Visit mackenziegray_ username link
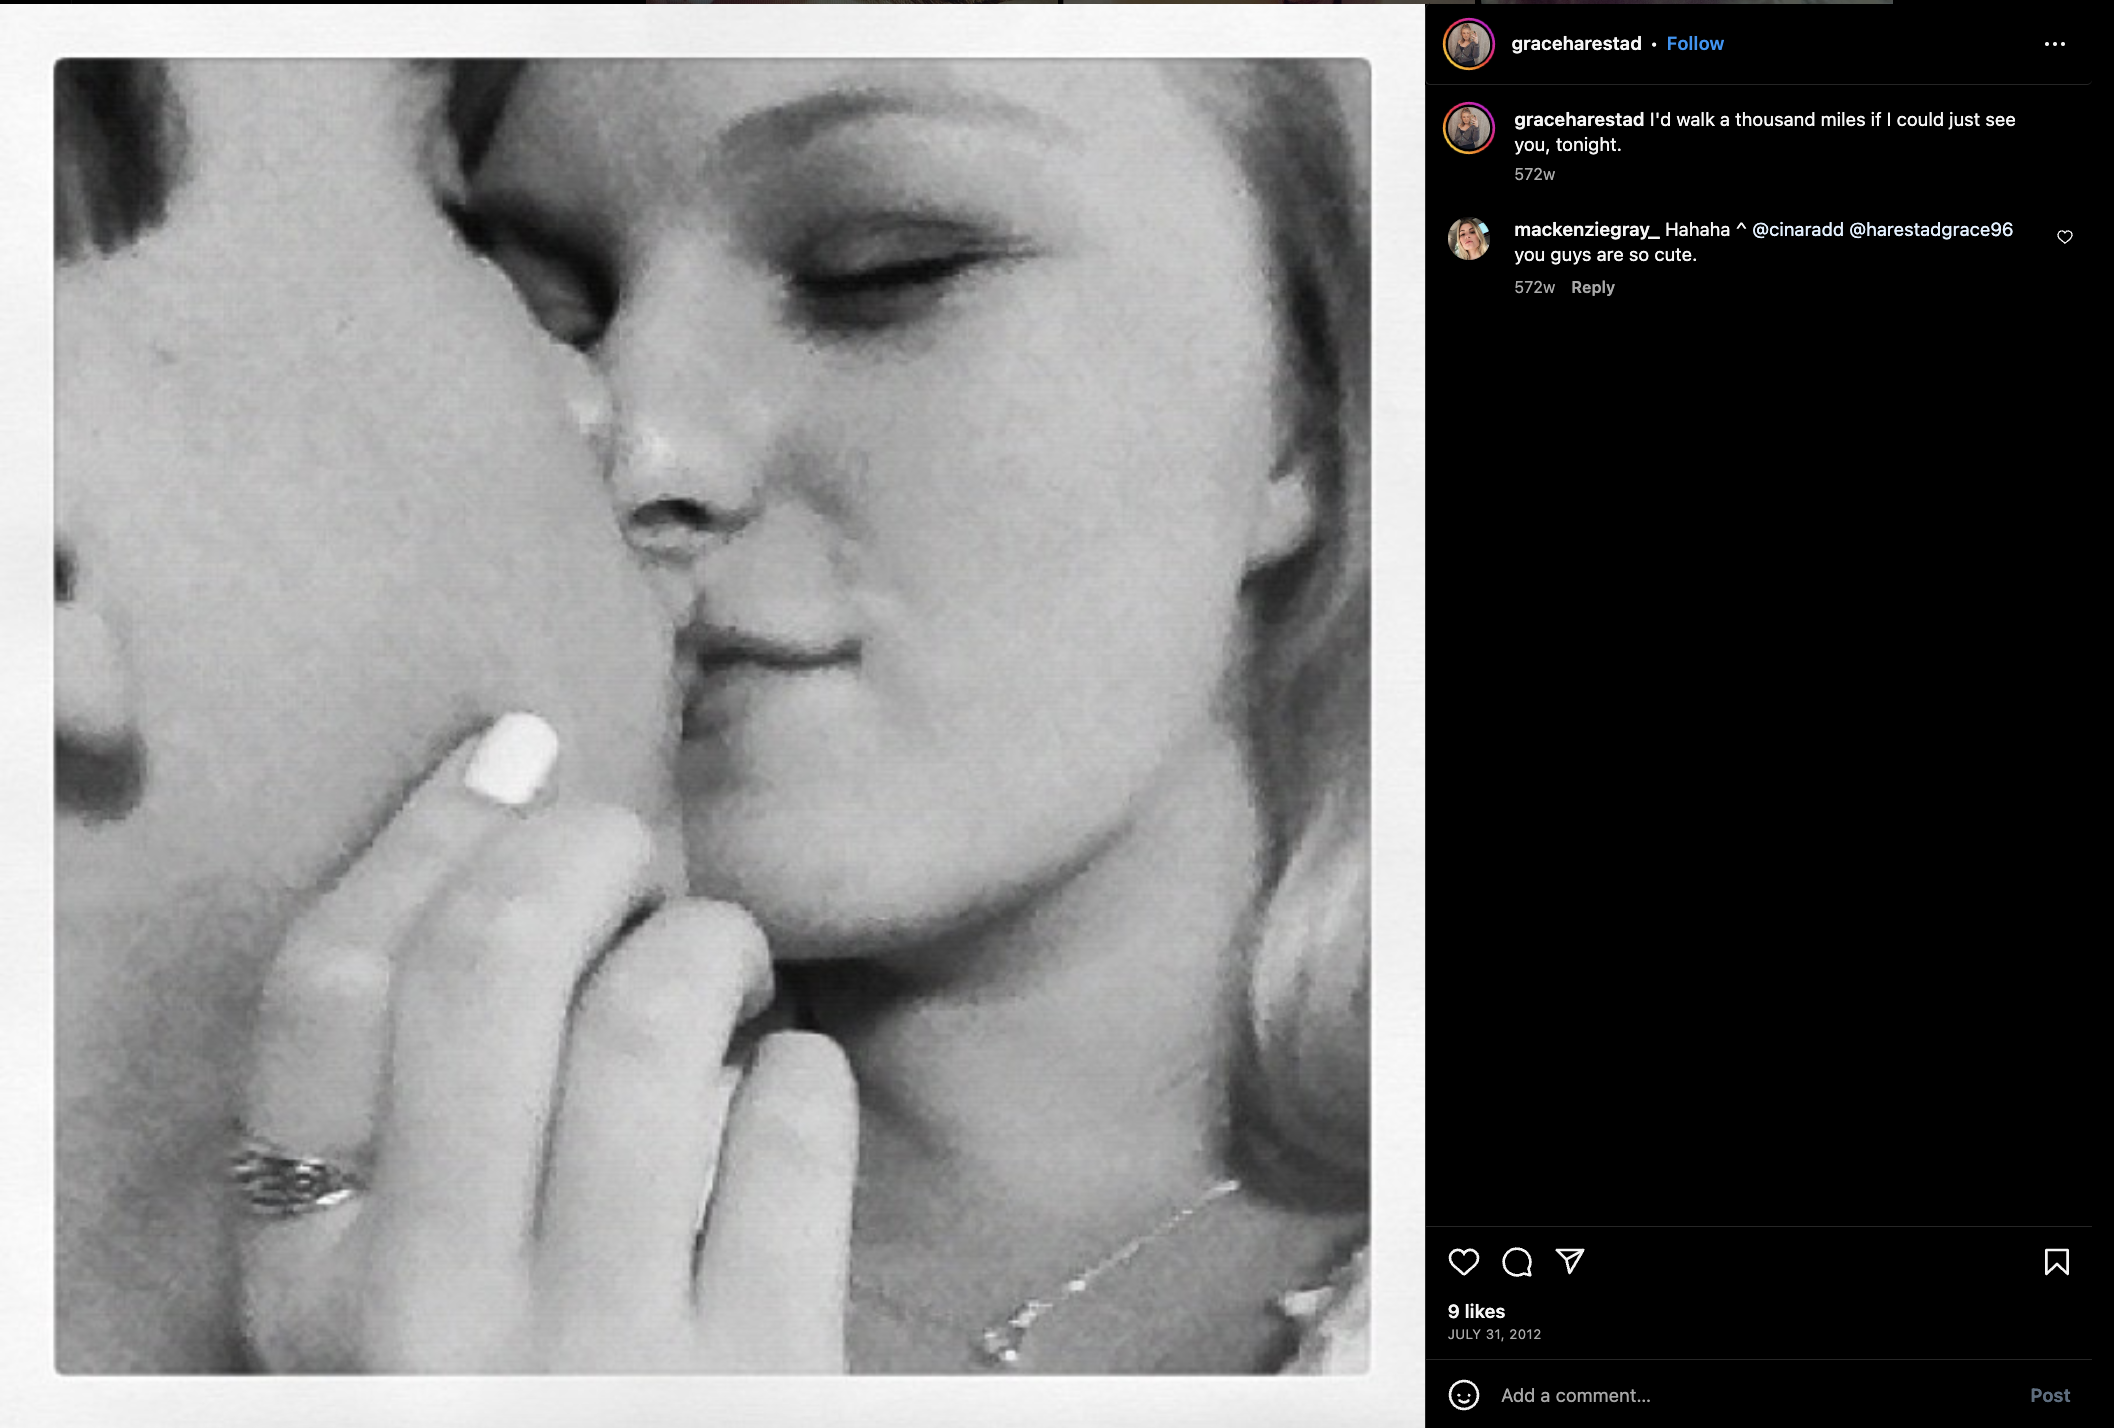2114x1428 pixels. 1586,230
